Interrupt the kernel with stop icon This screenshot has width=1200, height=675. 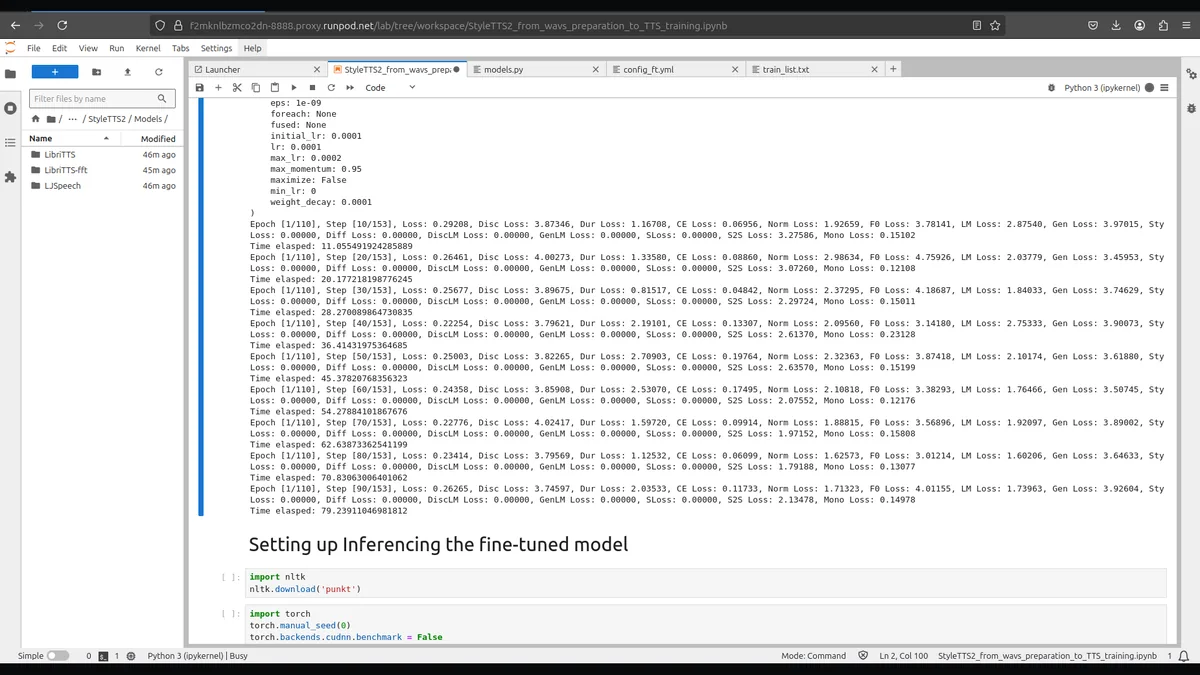pos(312,88)
